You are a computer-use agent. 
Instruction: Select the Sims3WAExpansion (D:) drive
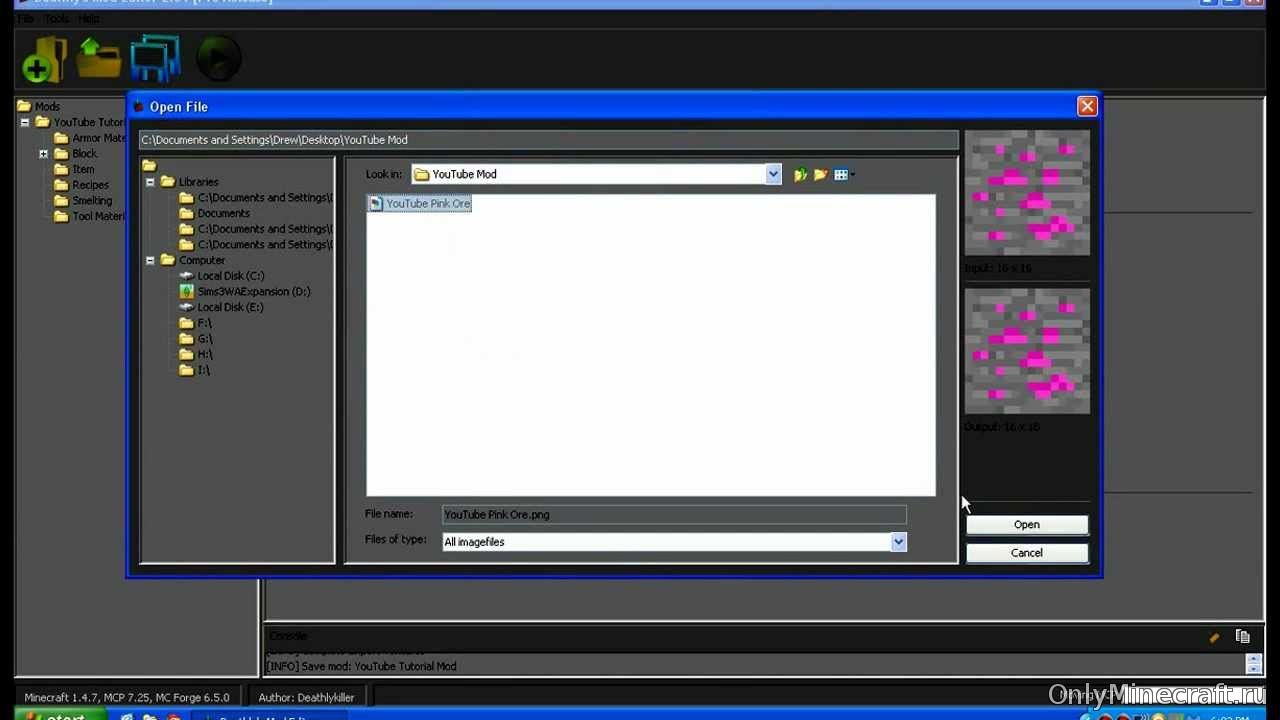click(253, 291)
